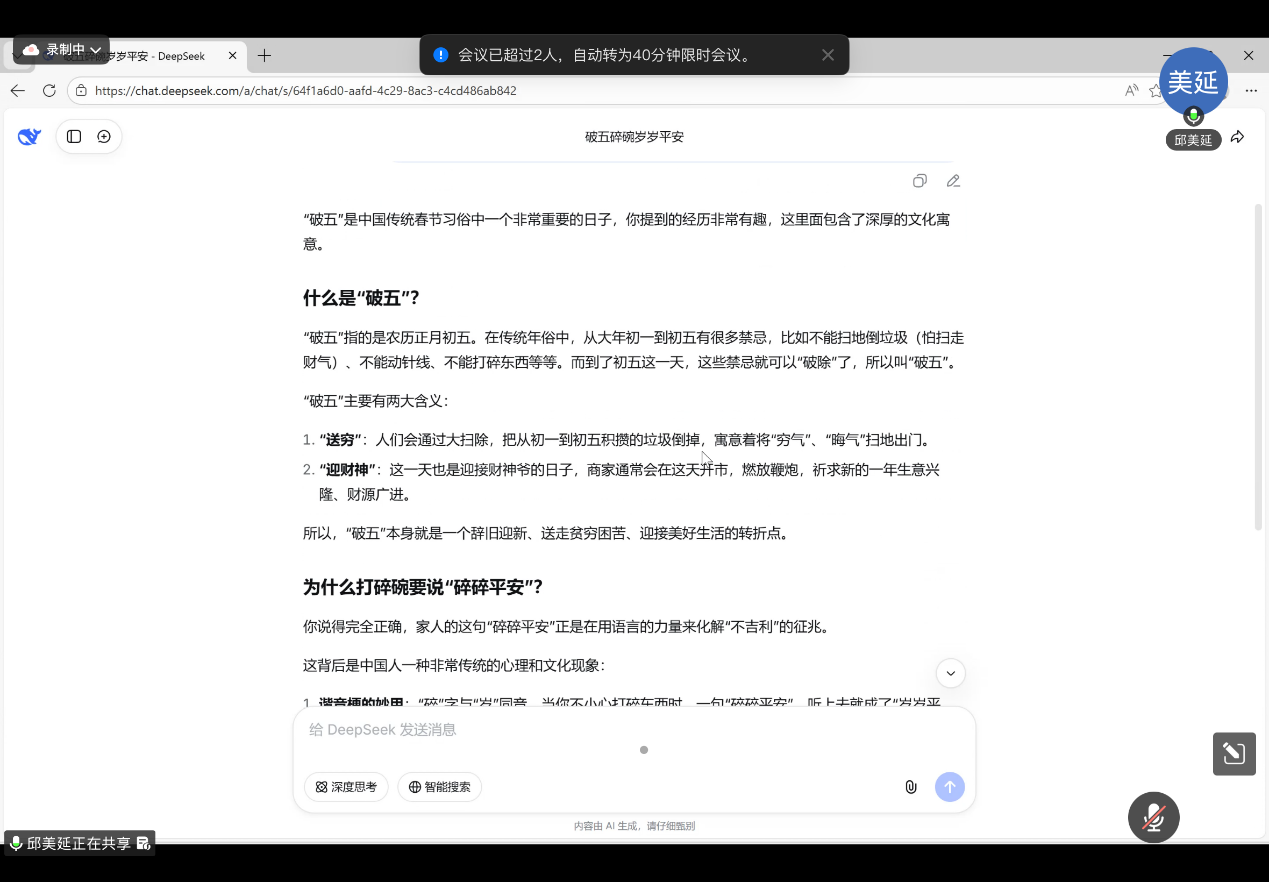Click the DeepSeek whale logo
The height and width of the screenshot is (882, 1269).
click(x=29, y=137)
